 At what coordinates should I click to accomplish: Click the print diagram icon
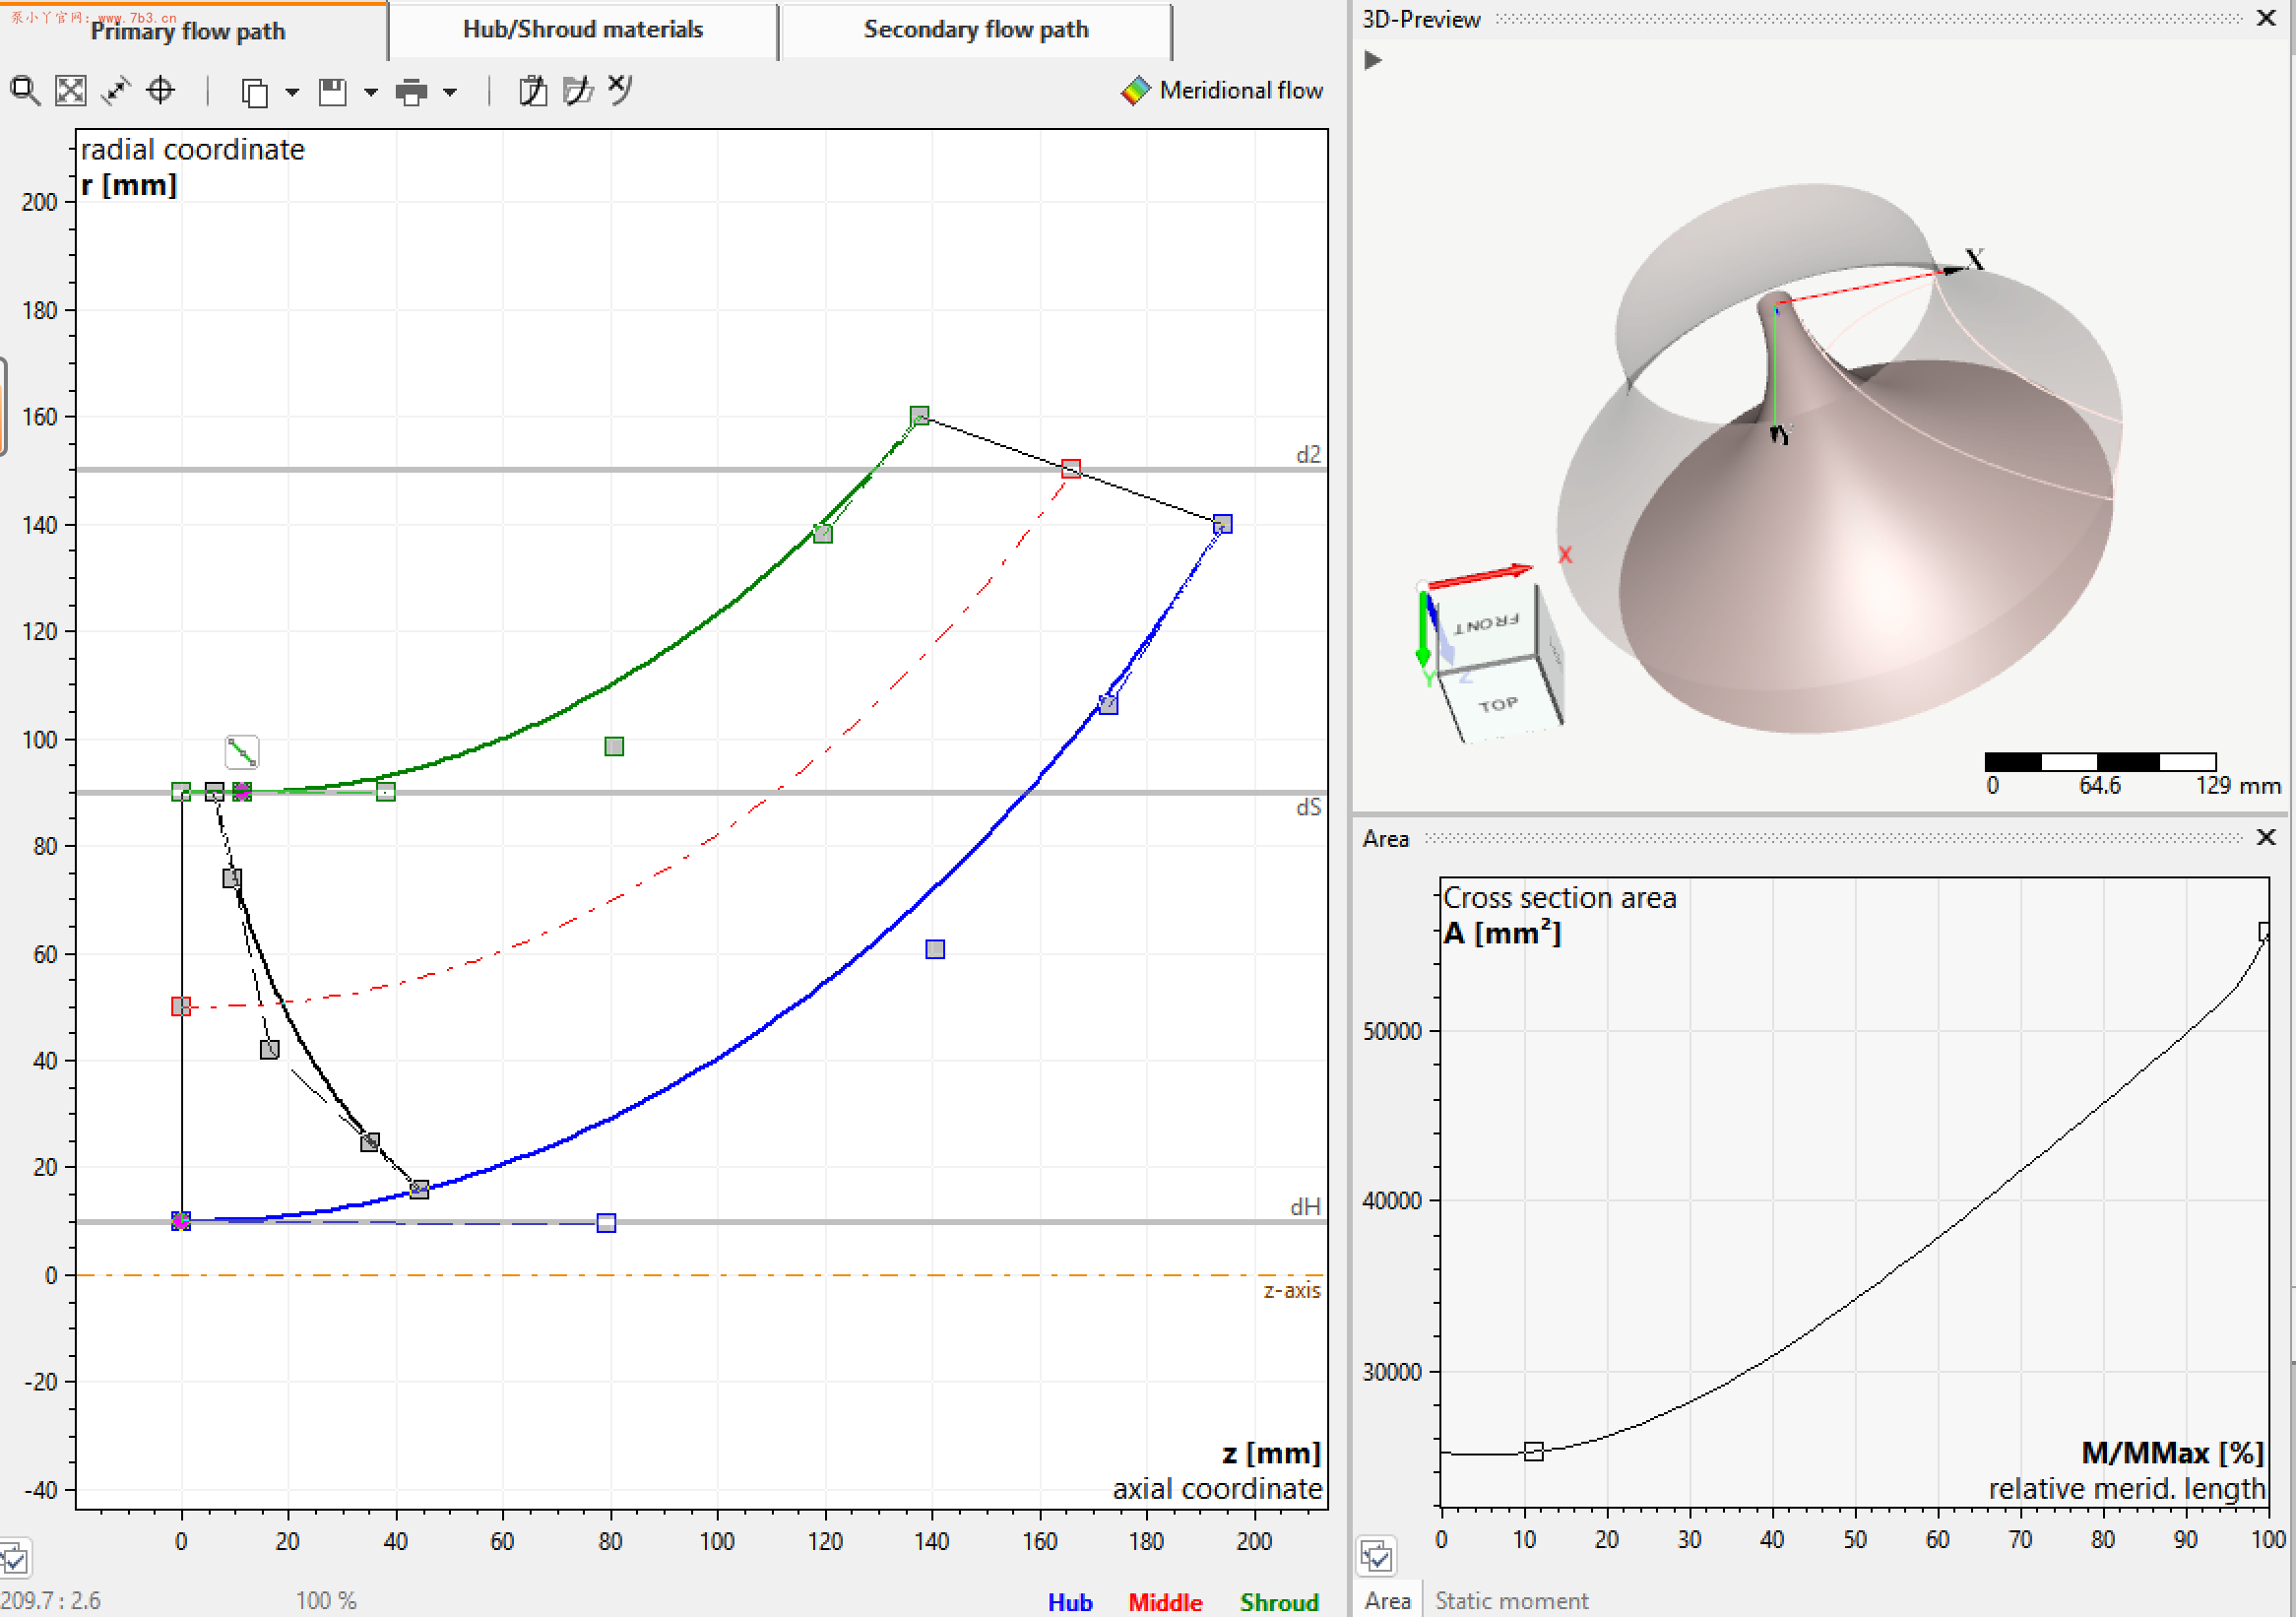[x=411, y=92]
